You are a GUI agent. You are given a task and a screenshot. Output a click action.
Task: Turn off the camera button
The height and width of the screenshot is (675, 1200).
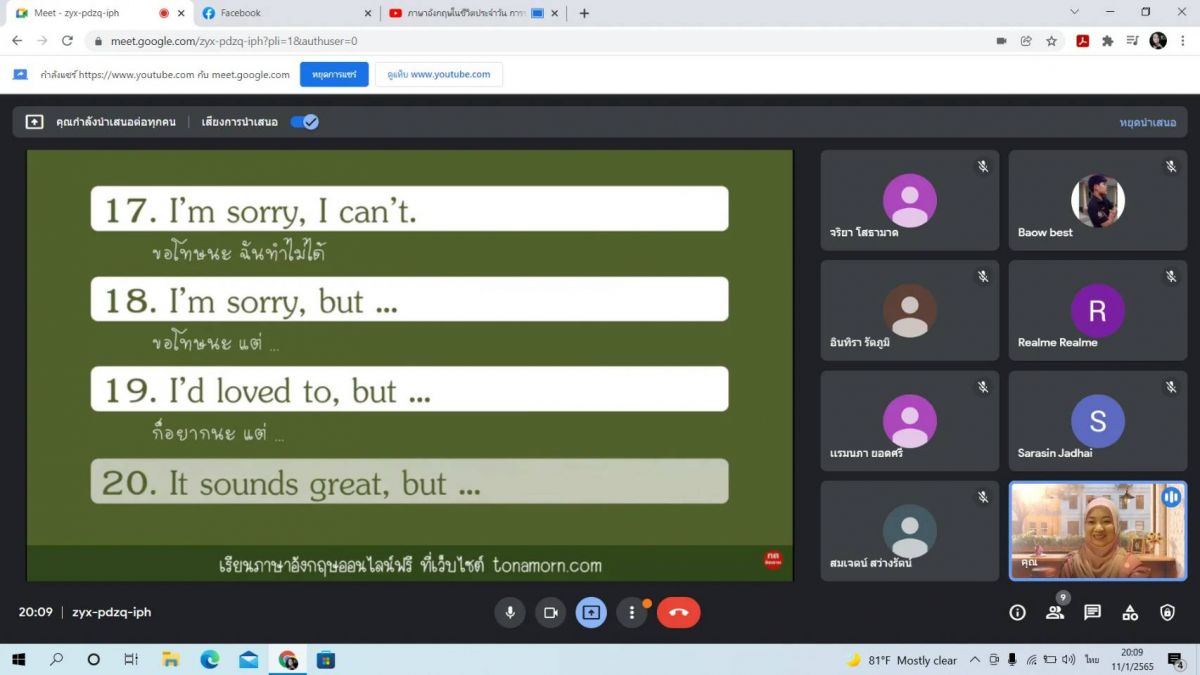coord(550,612)
